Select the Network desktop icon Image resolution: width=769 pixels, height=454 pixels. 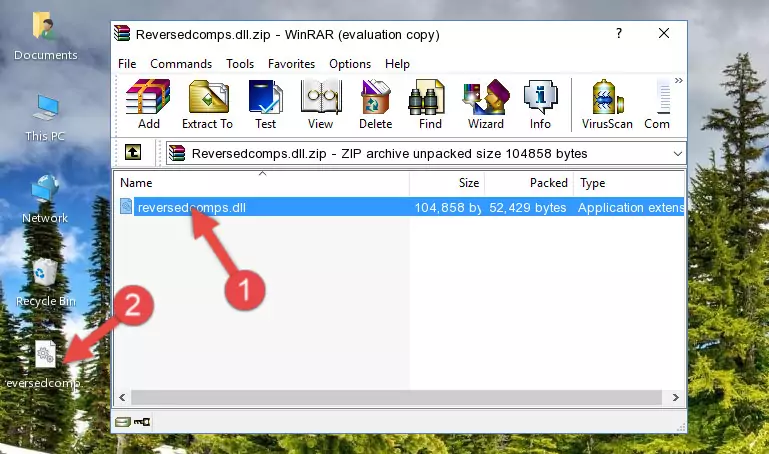(45, 199)
